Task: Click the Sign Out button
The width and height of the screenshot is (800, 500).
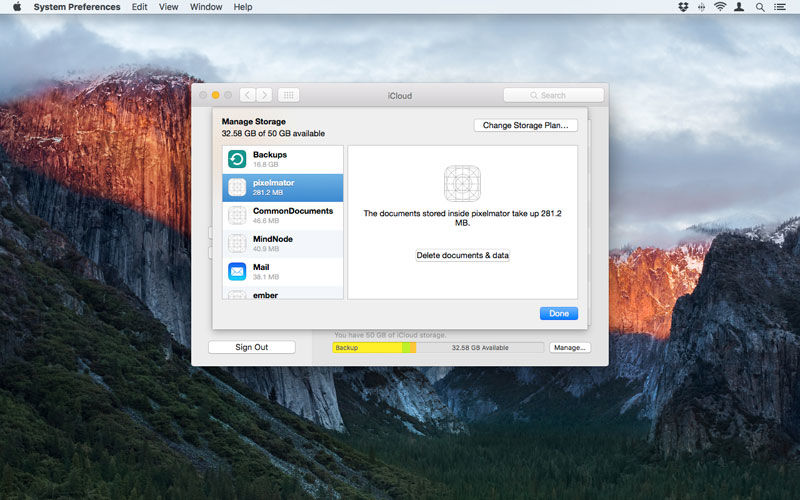Action: (252, 347)
